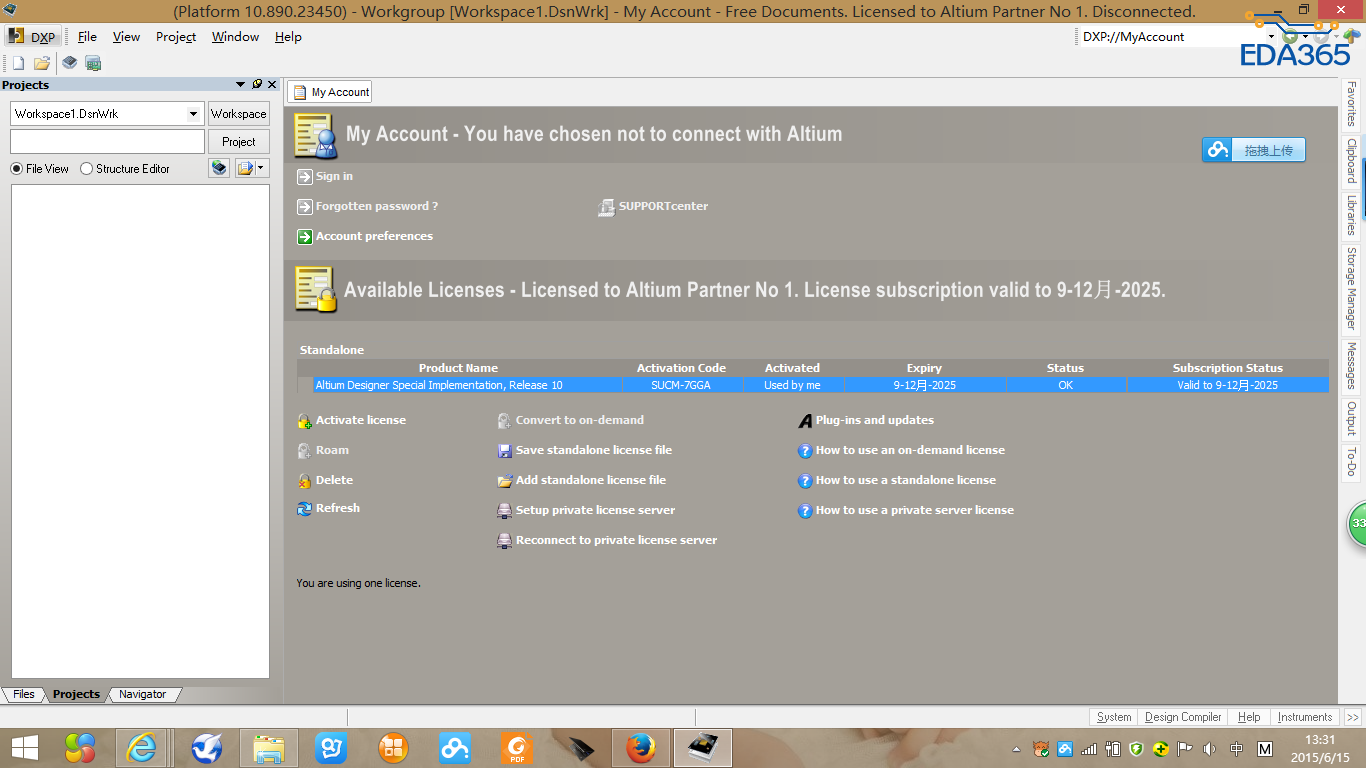Click the Sign in arrow icon
This screenshot has height=768, width=1366.
305,177
